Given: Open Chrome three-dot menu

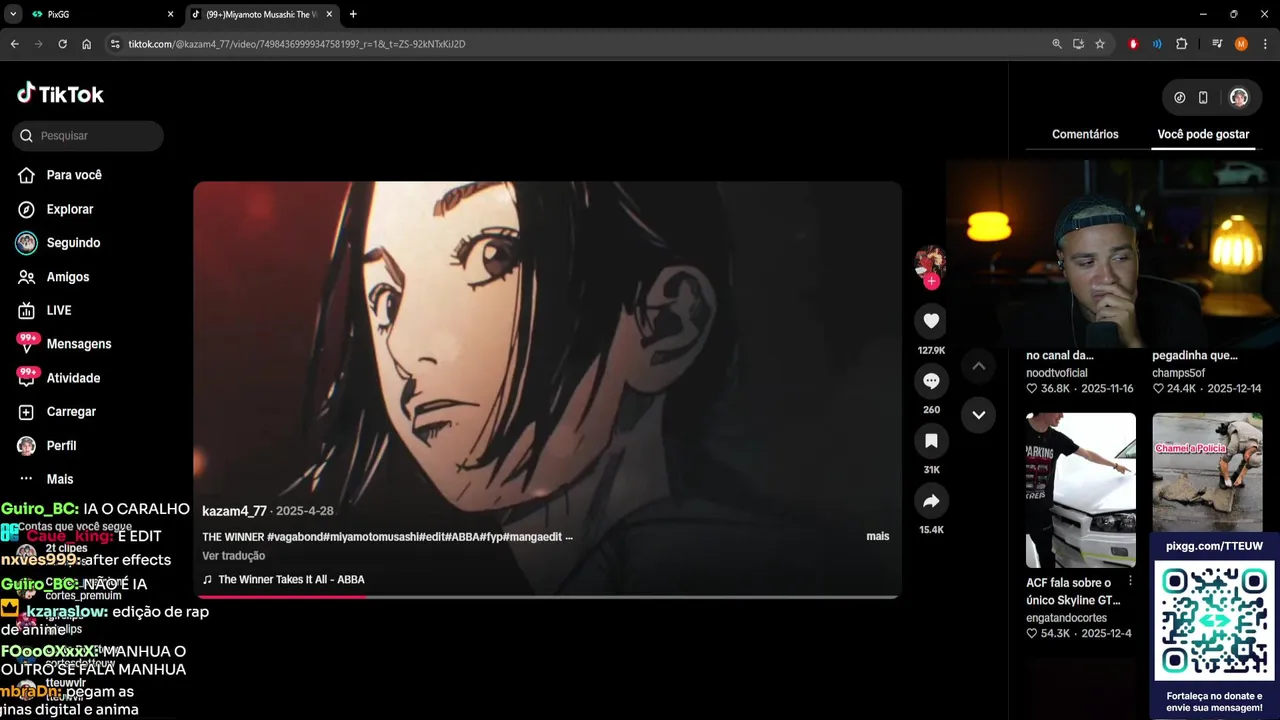Looking at the screenshot, I should tap(1265, 44).
